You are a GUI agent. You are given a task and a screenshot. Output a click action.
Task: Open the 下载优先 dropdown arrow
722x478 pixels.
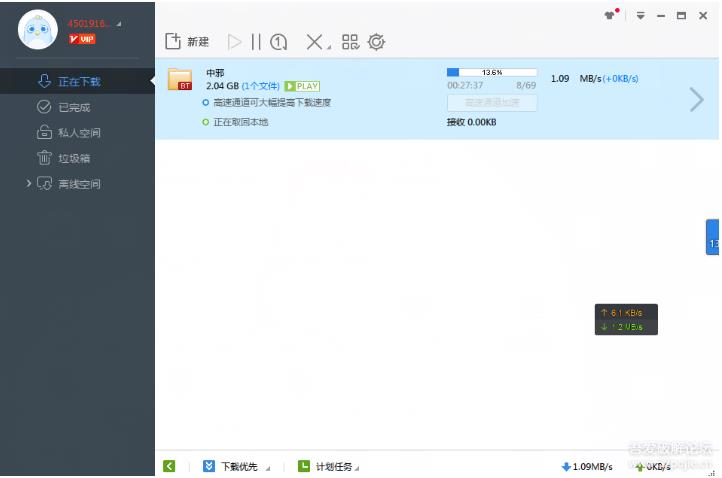pyautogui.click(x=268, y=469)
